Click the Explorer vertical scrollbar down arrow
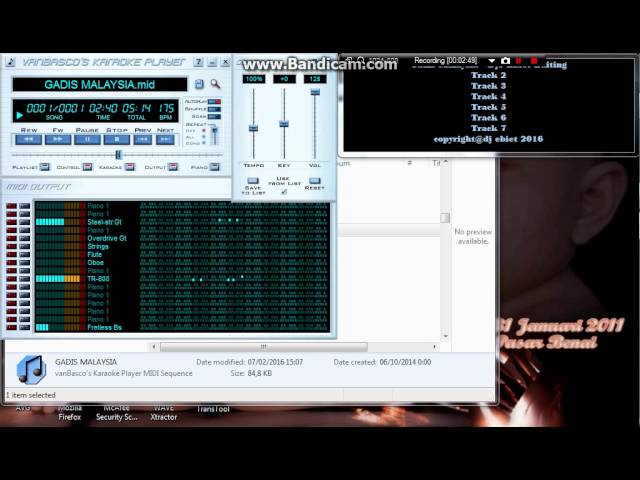This screenshot has width=640, height=480. [x=445, y=336]
